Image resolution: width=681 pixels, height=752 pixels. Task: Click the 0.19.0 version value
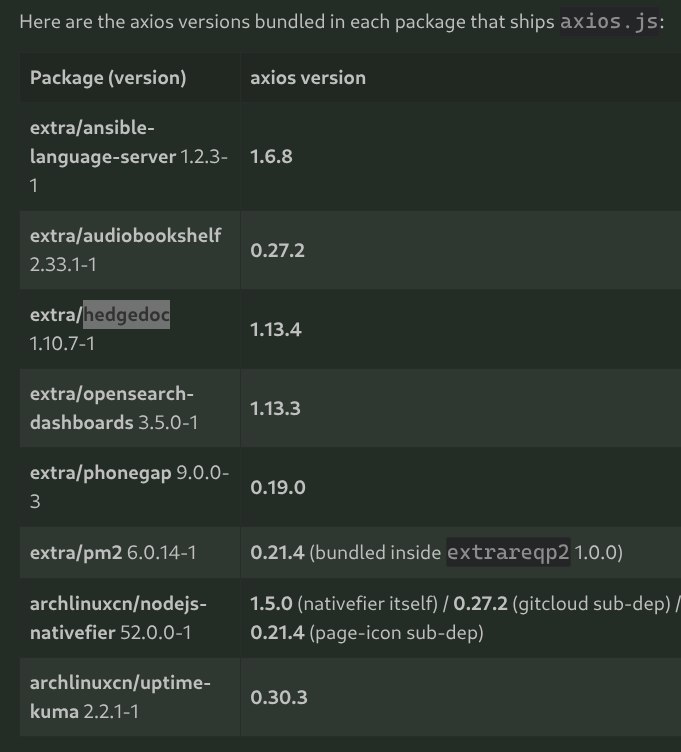[x=277, y=488]
